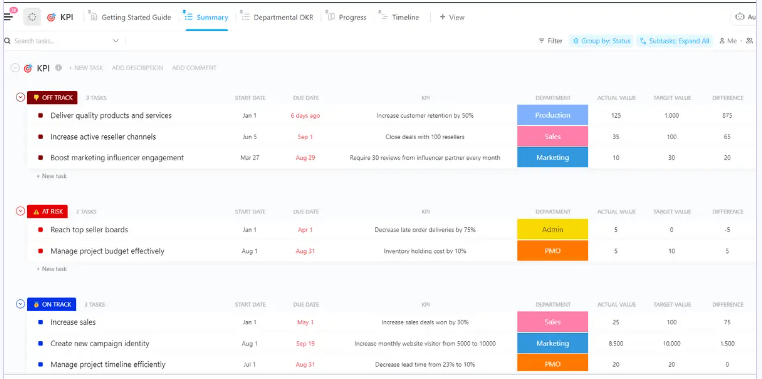The image size is (762, 379).
Task: Click the KPI list info icon
Action: tap(58, 68)
